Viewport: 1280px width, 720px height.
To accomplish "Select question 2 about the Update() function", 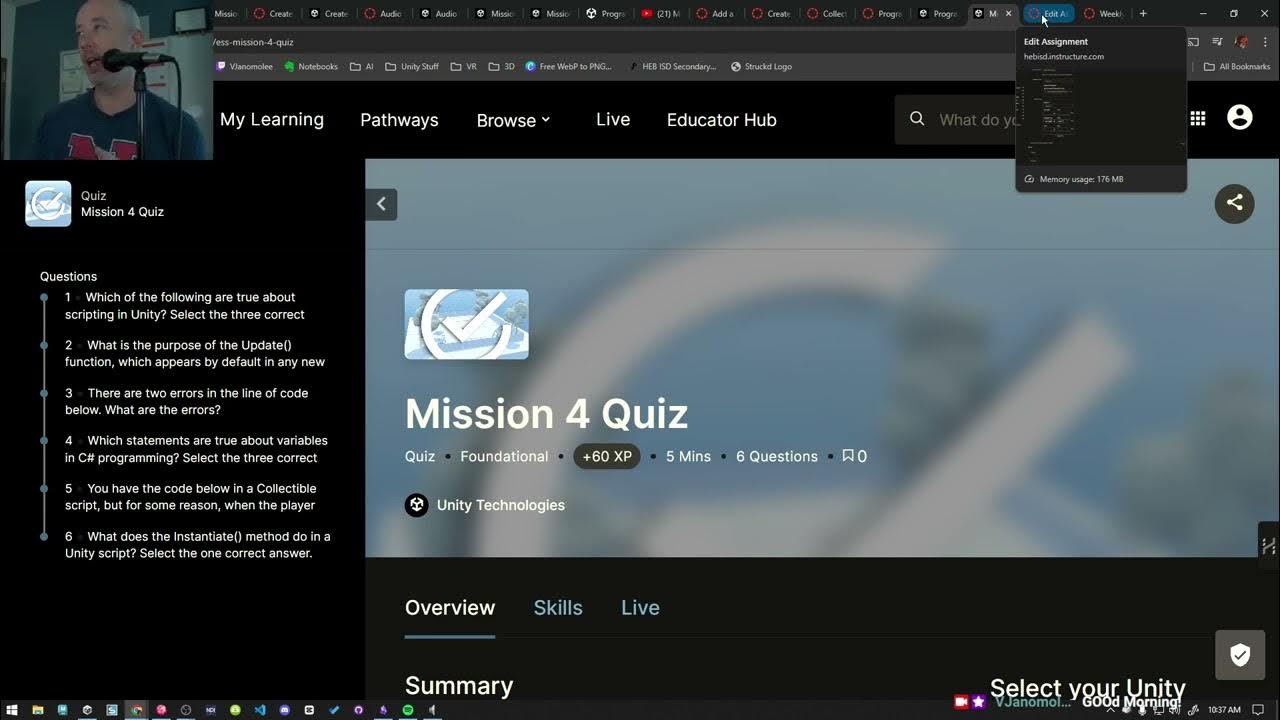I will click(195, 353).
